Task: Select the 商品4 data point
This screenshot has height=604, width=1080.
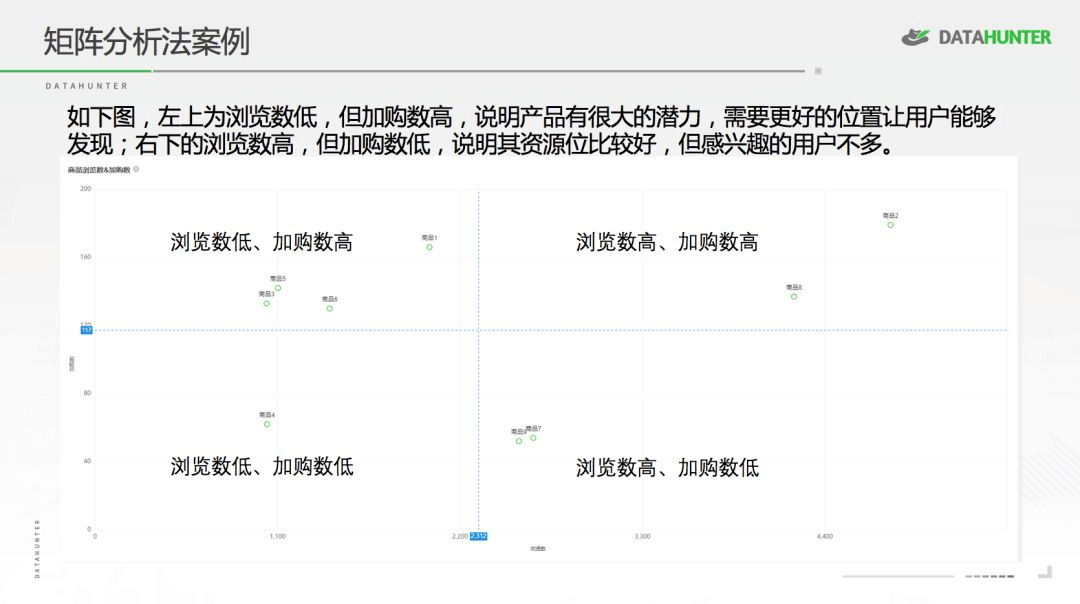Action: pyautogui.click(x=267, y=424)
